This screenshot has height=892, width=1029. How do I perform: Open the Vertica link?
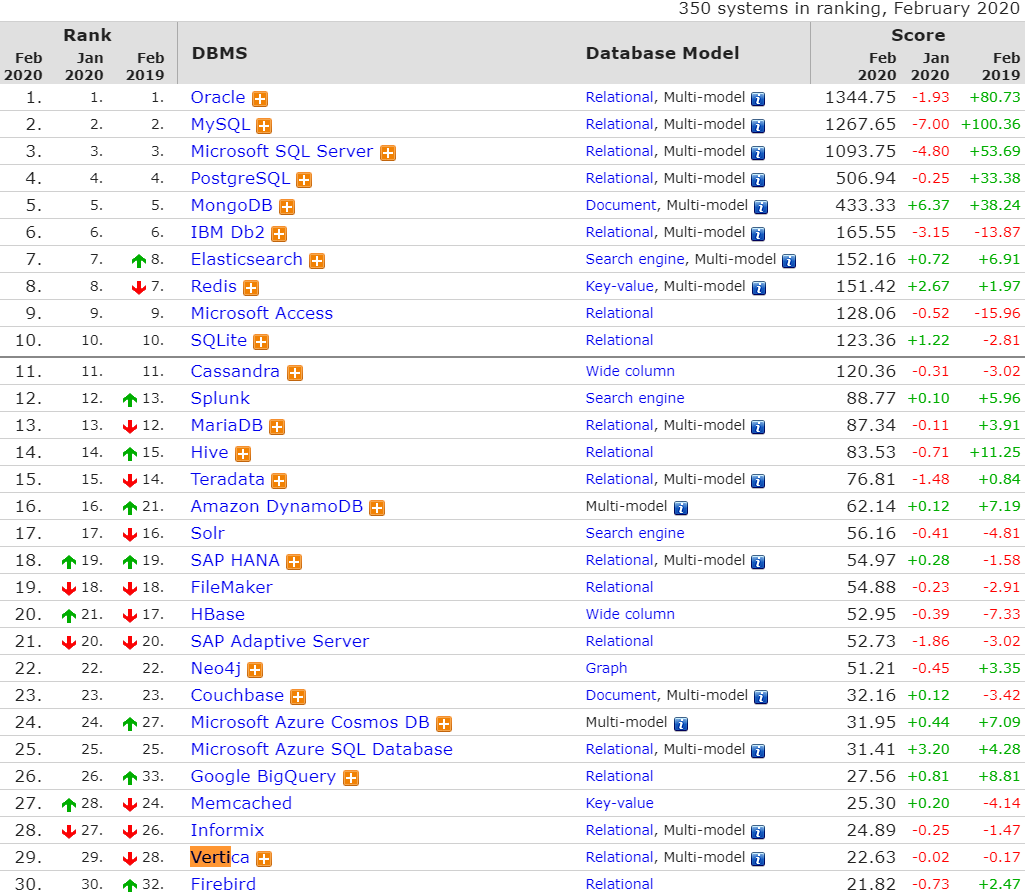pos(220,857)
